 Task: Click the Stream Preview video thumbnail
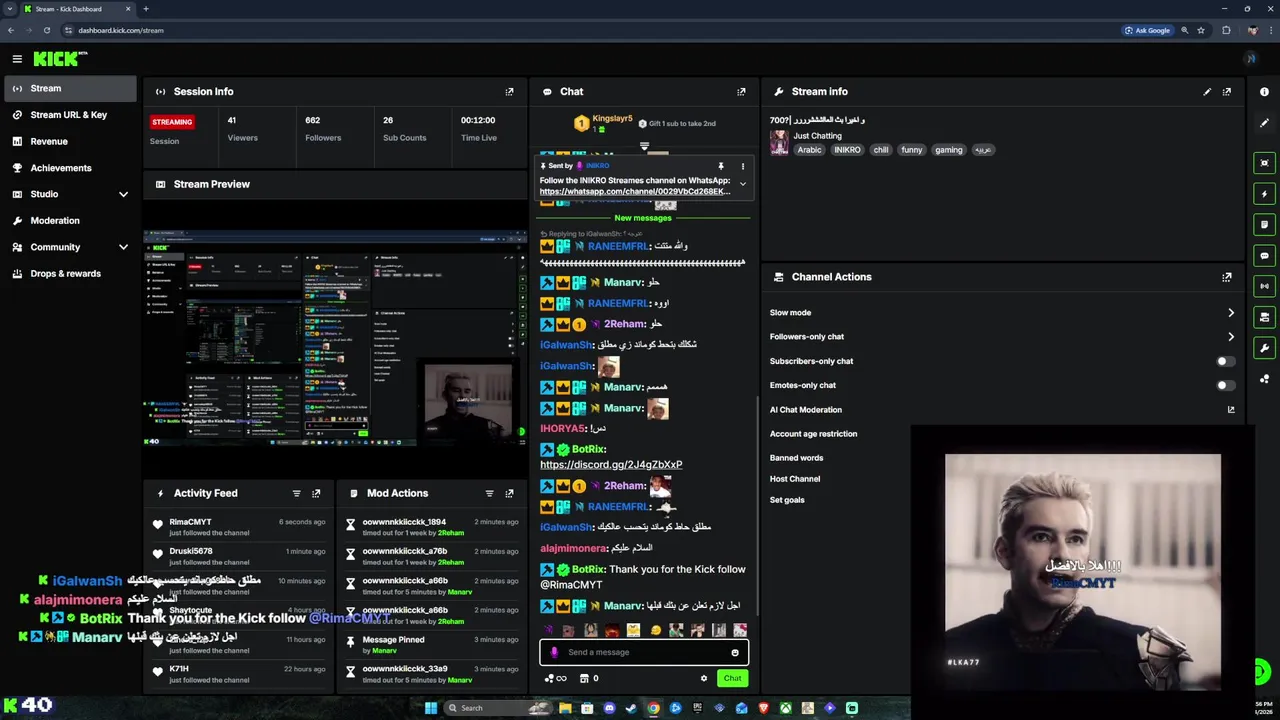click(x=335, y=337)
